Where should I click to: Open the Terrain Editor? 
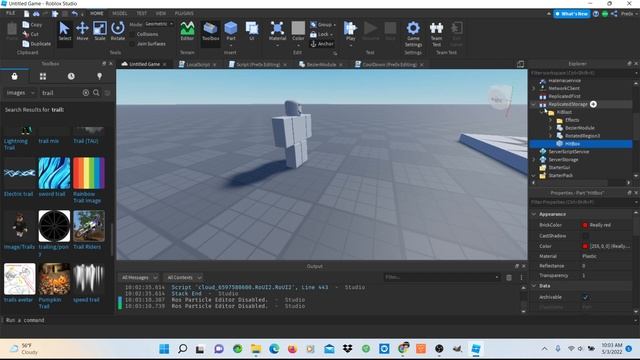pyautogui.click(x=187, y=31)
